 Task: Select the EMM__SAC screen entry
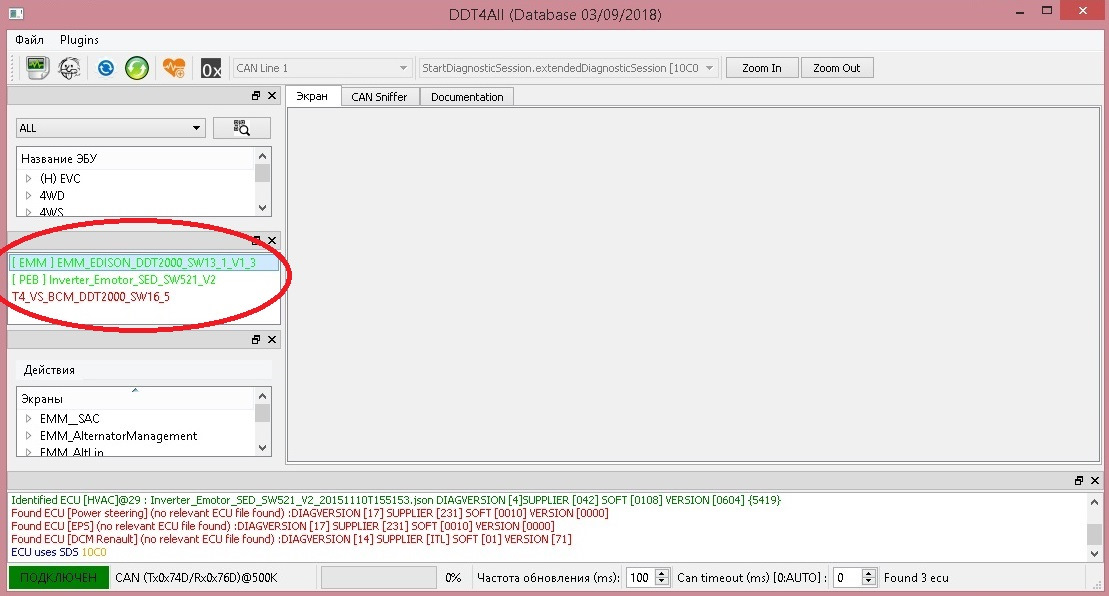(x=69, y=419)
